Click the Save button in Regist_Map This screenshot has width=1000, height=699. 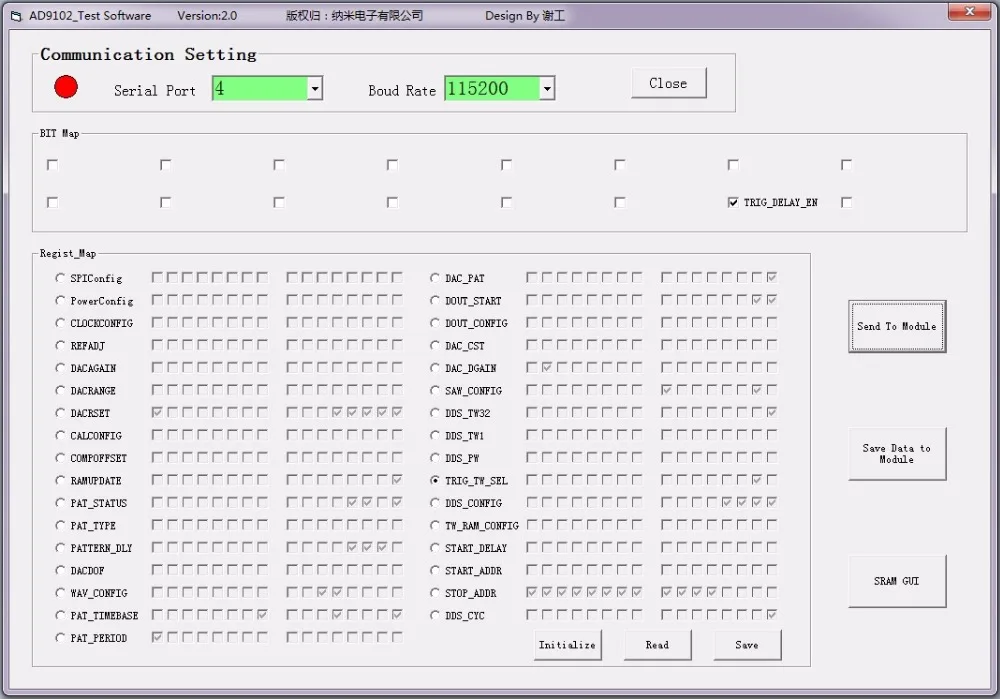(747, 645)
